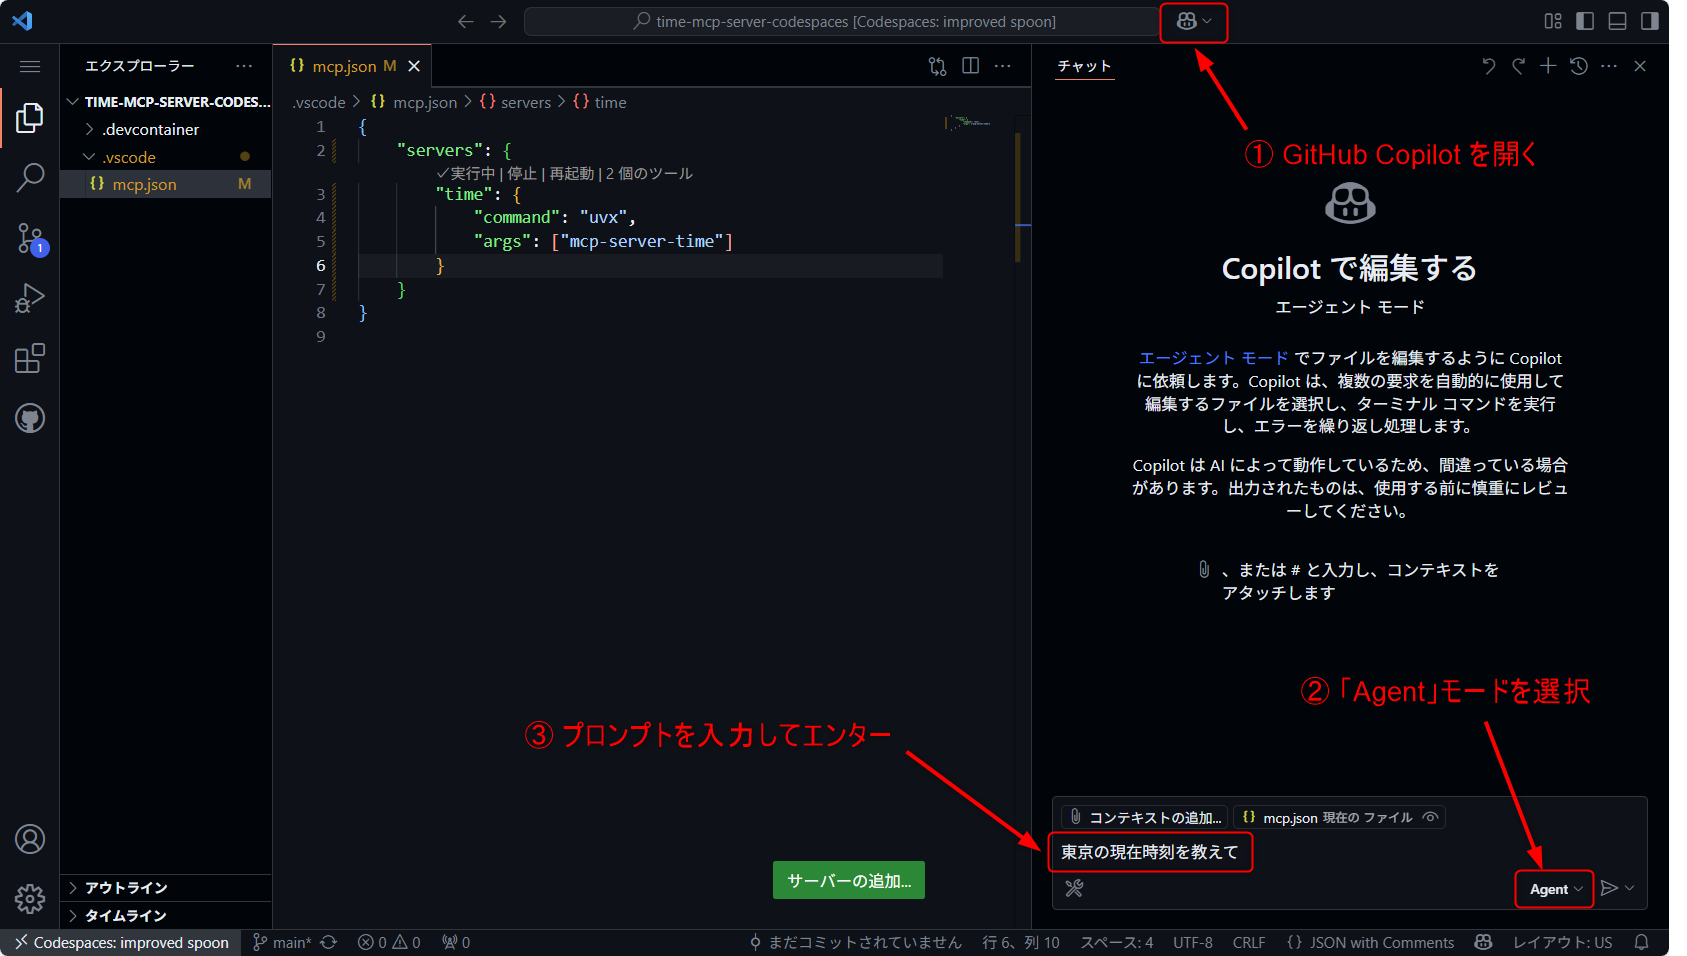
Task: Click the サーバーの追加... button
Action: (849, 880)
